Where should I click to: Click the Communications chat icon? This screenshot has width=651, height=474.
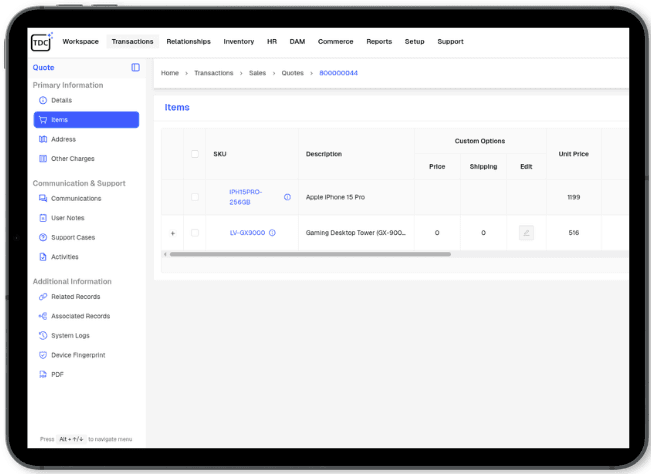[x=43, y=198]
